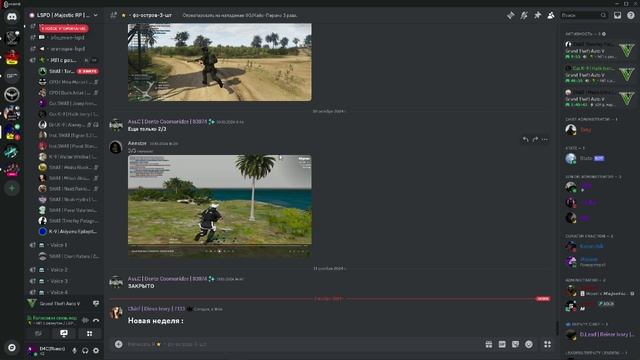Click Grand Theft Auto V stream icon

point(96,303)
